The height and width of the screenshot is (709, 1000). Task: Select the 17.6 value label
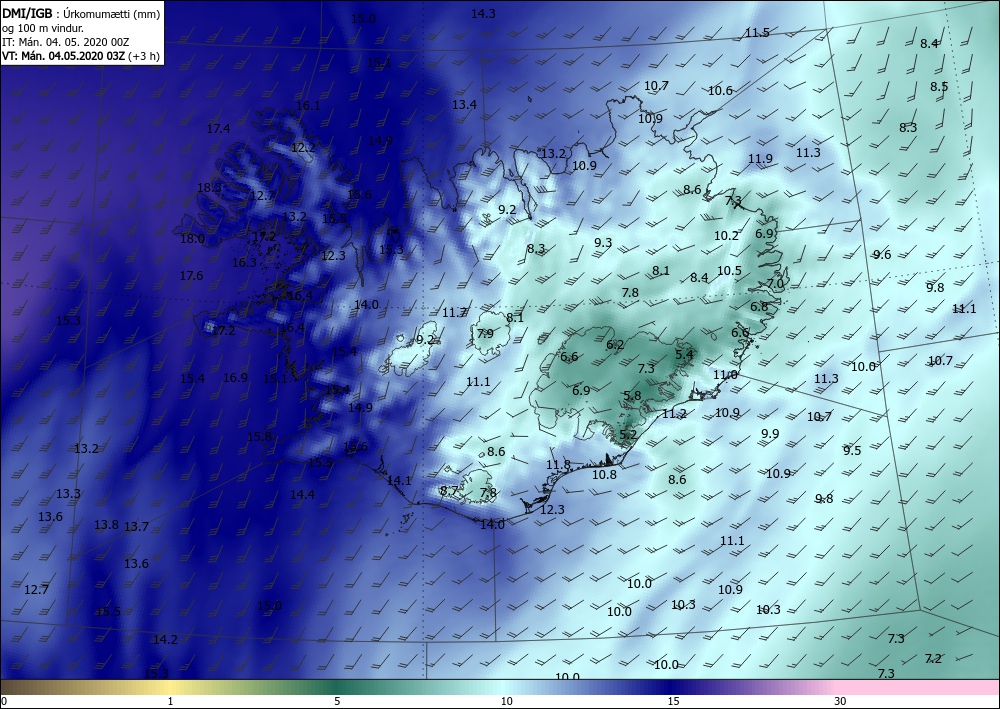click(x=191, y=275)
